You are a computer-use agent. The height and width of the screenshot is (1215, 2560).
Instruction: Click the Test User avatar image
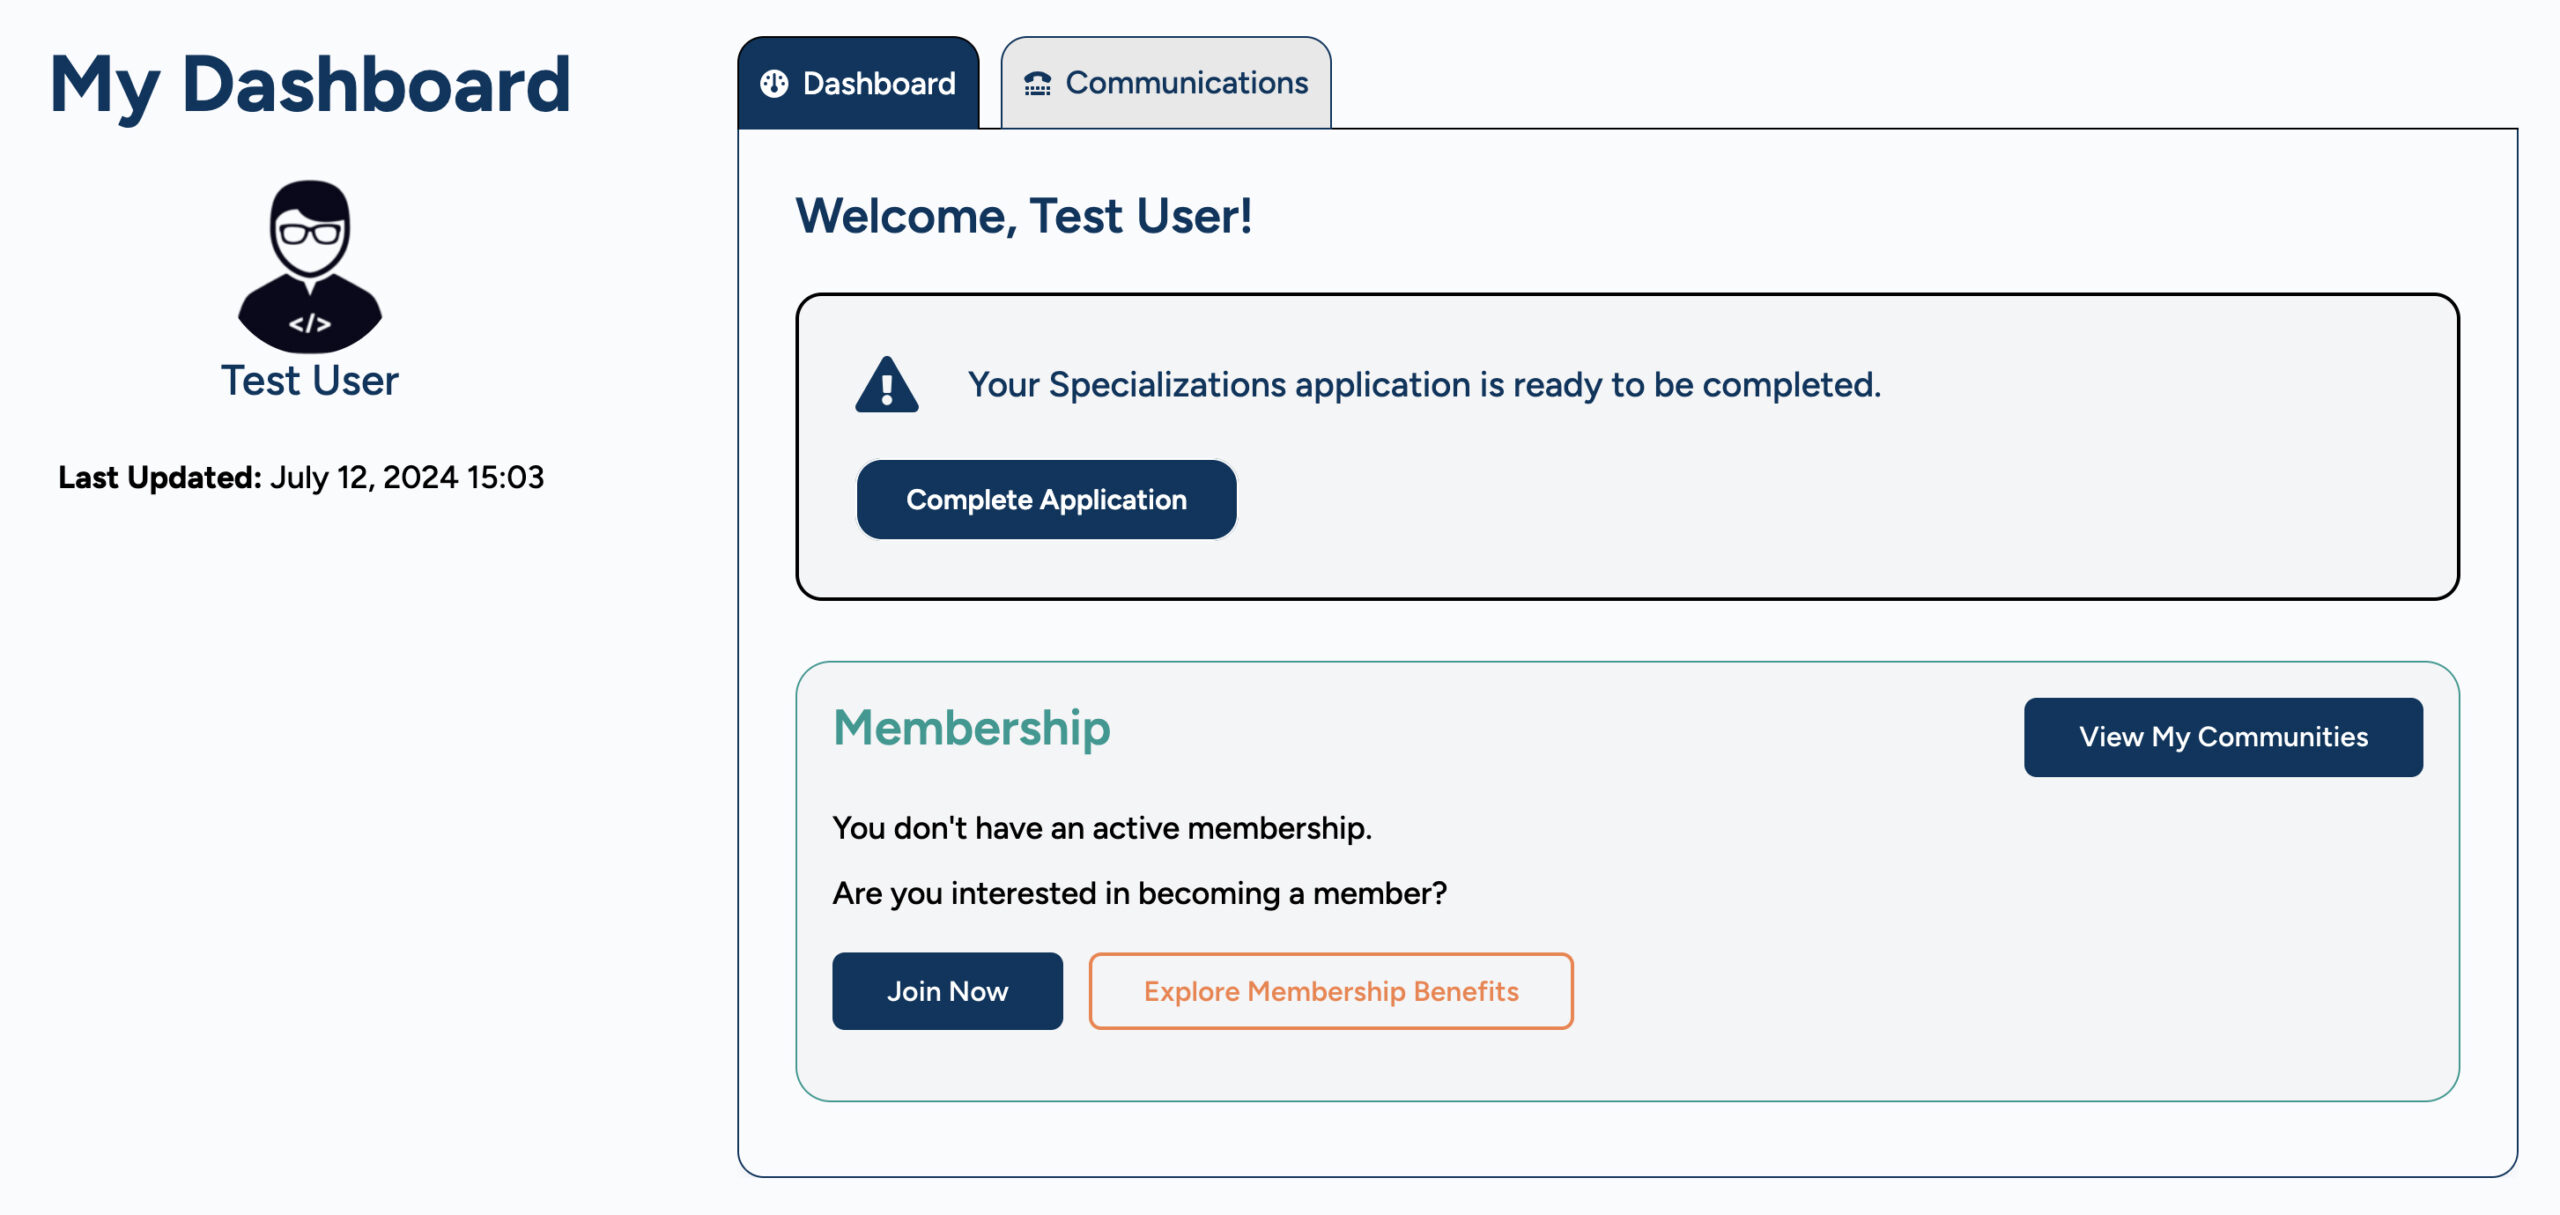[310, 266]
